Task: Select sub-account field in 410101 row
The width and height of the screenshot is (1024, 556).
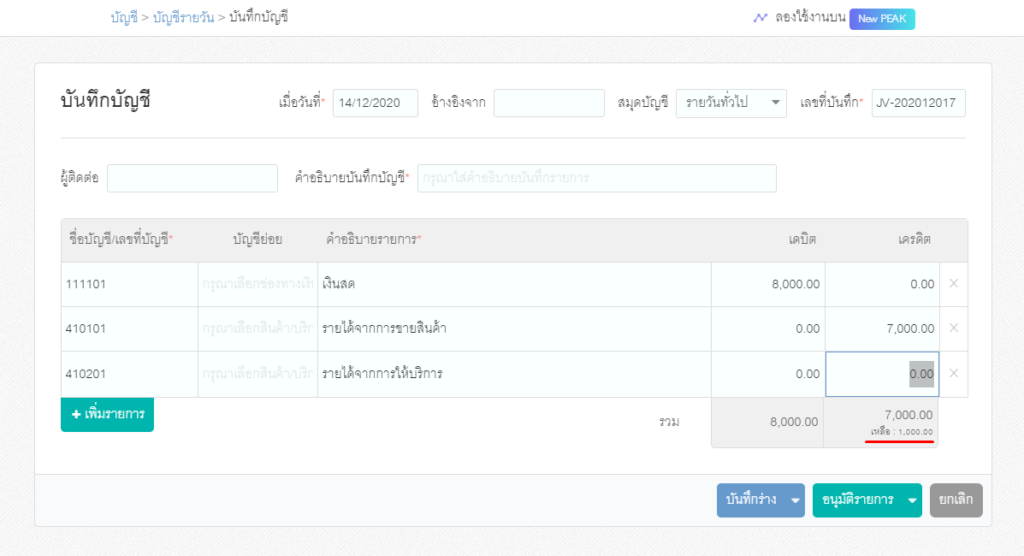Action: (257, 329)
